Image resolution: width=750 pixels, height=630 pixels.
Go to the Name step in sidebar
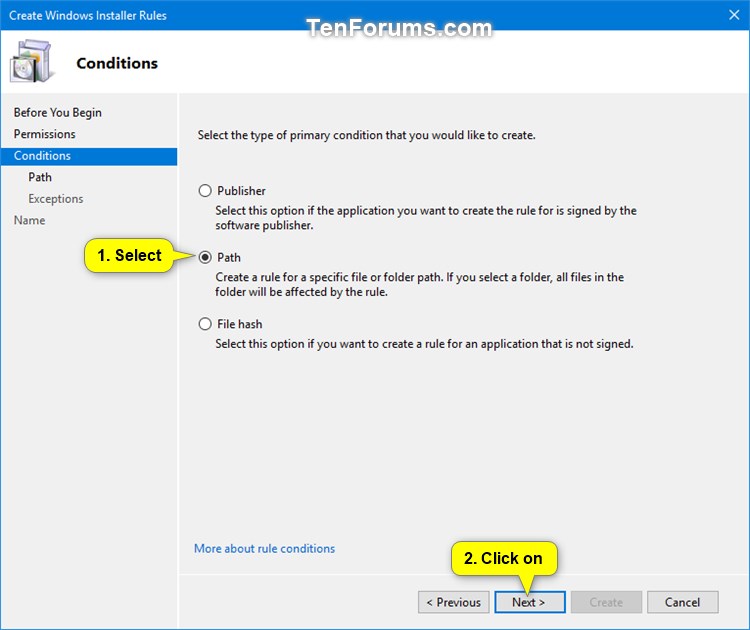29,220
